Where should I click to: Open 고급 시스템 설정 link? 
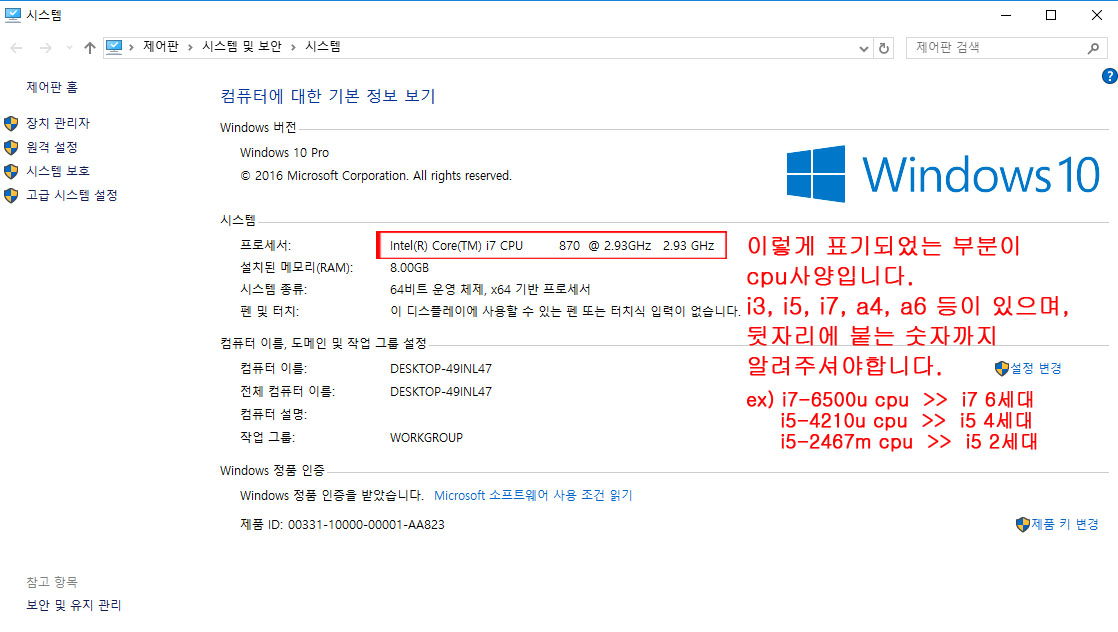pos(72,195)
